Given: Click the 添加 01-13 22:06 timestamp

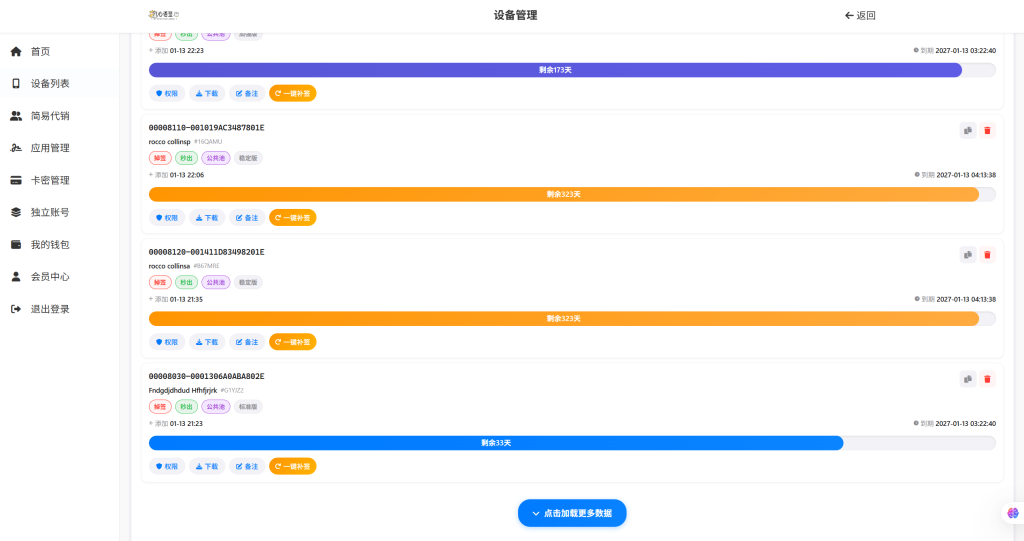Looking at the screenshot, I should pyautogui.click(x=176, y=175).
